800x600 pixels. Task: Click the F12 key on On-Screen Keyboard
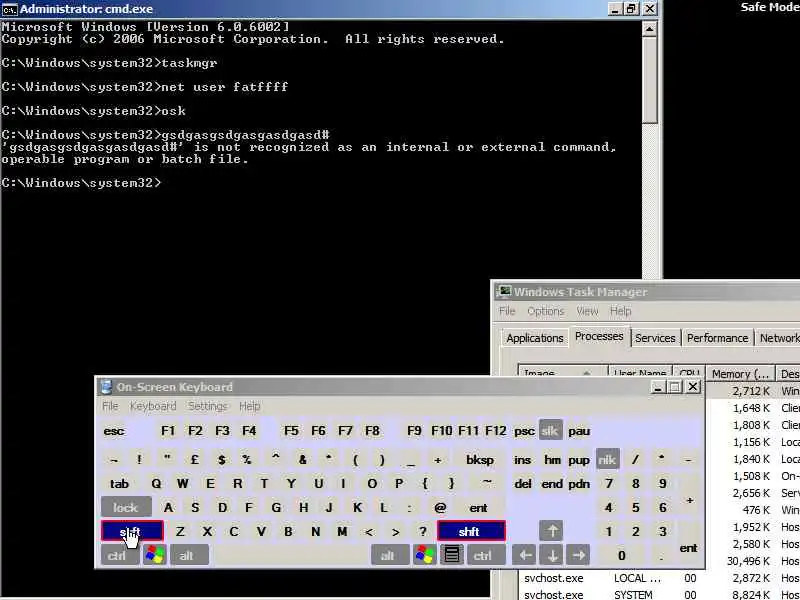click(495, 431)
